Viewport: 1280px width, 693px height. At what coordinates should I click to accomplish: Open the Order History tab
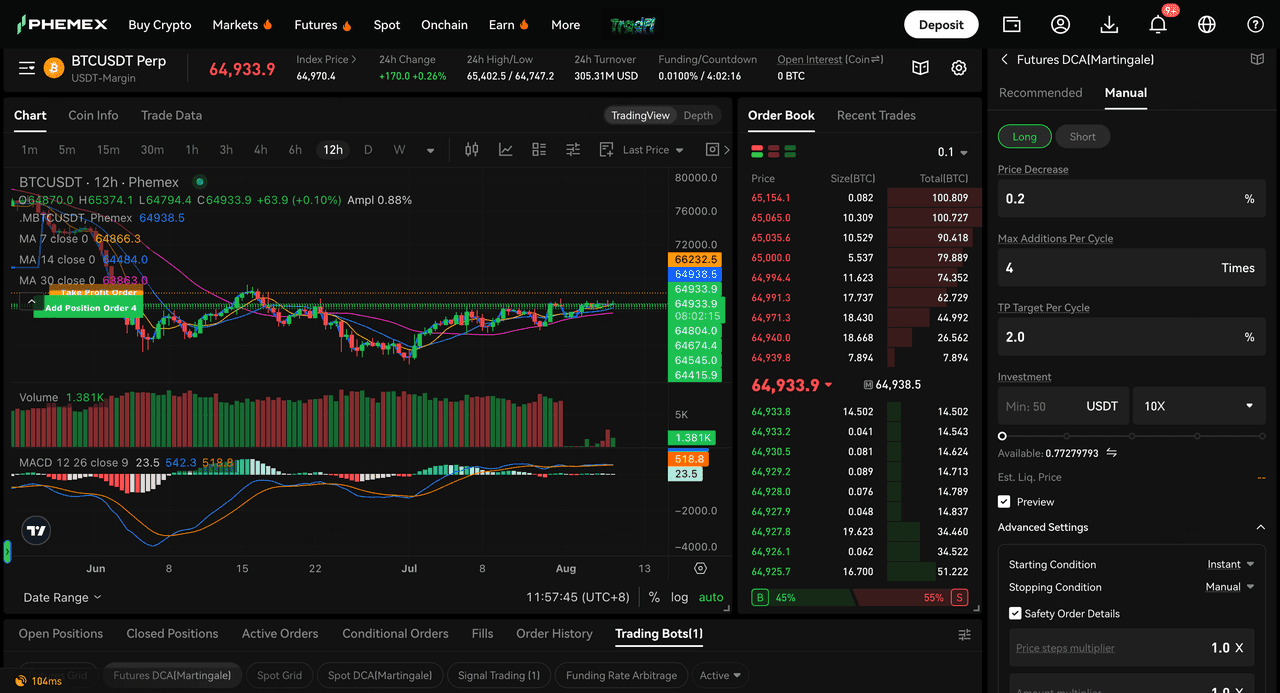pyautogui.click(x=554, y=634)
